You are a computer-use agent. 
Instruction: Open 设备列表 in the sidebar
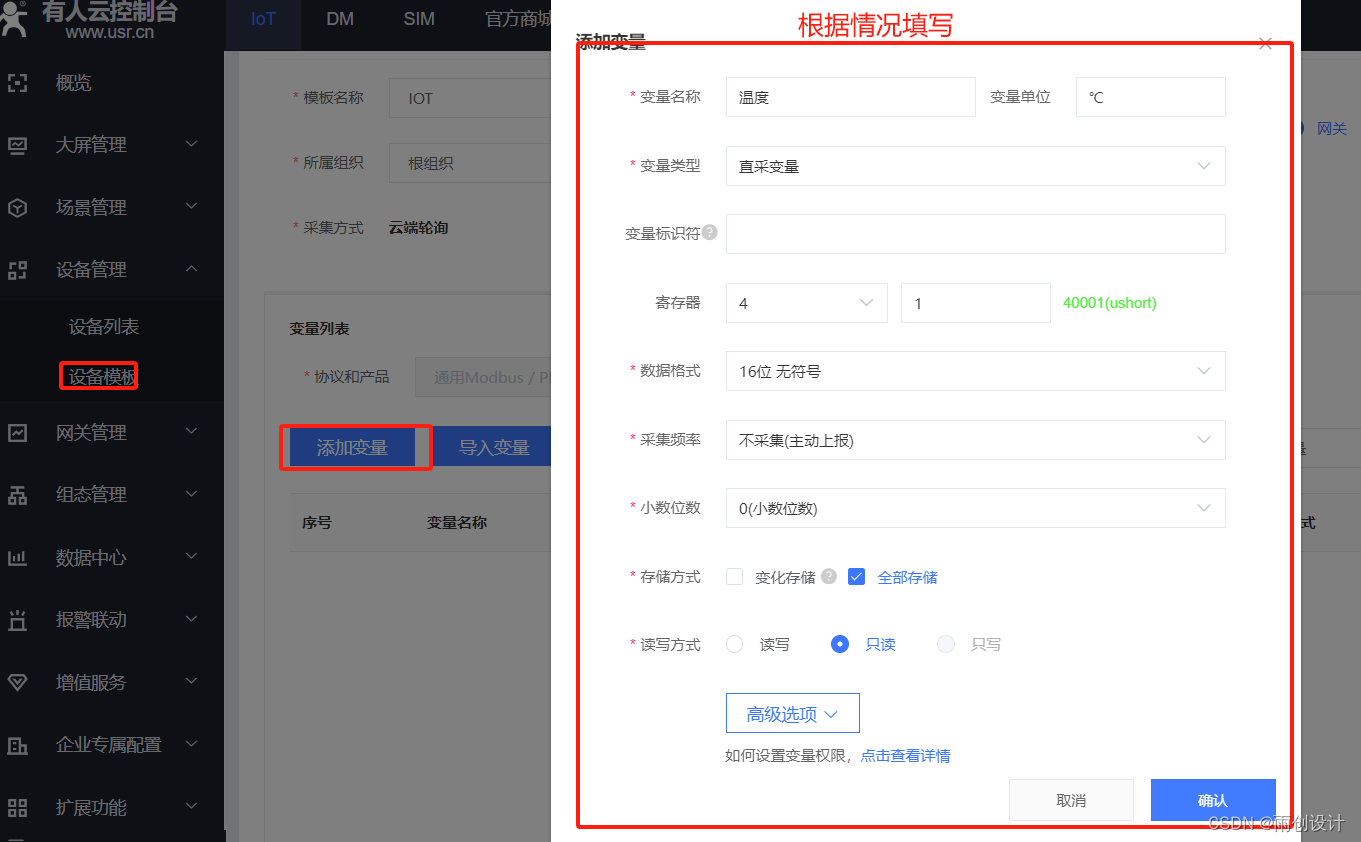click(x=104, y=327)
